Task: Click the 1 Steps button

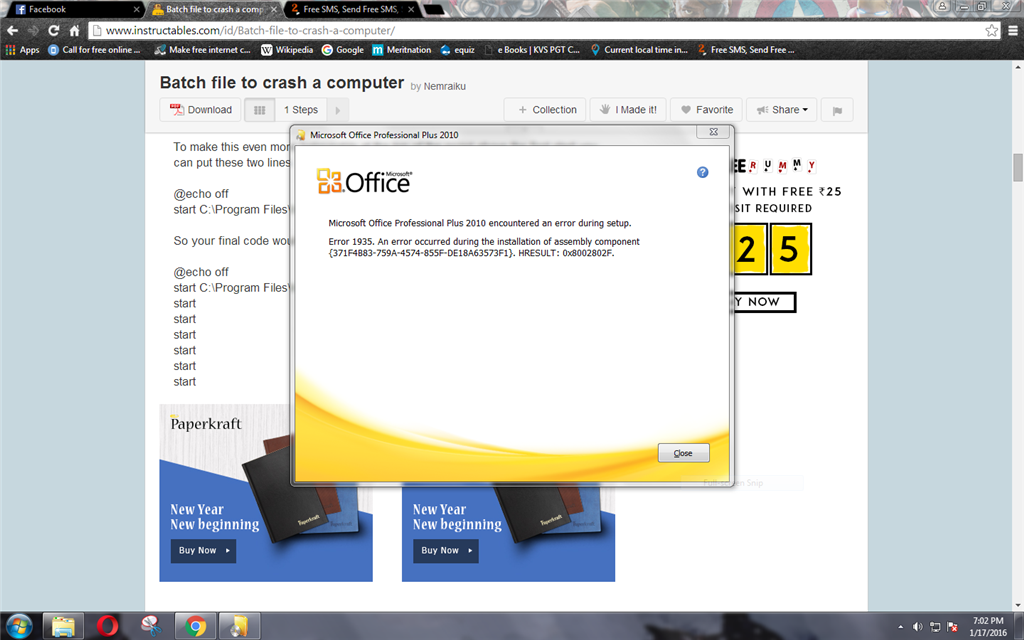Action: coord(300,110)
